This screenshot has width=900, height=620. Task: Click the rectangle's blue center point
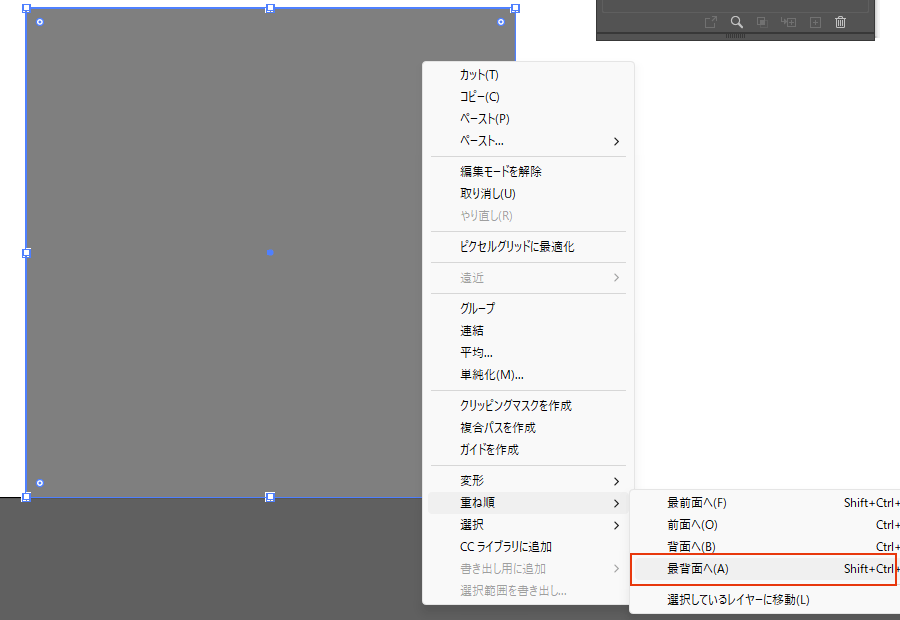[x=270, y=252]
